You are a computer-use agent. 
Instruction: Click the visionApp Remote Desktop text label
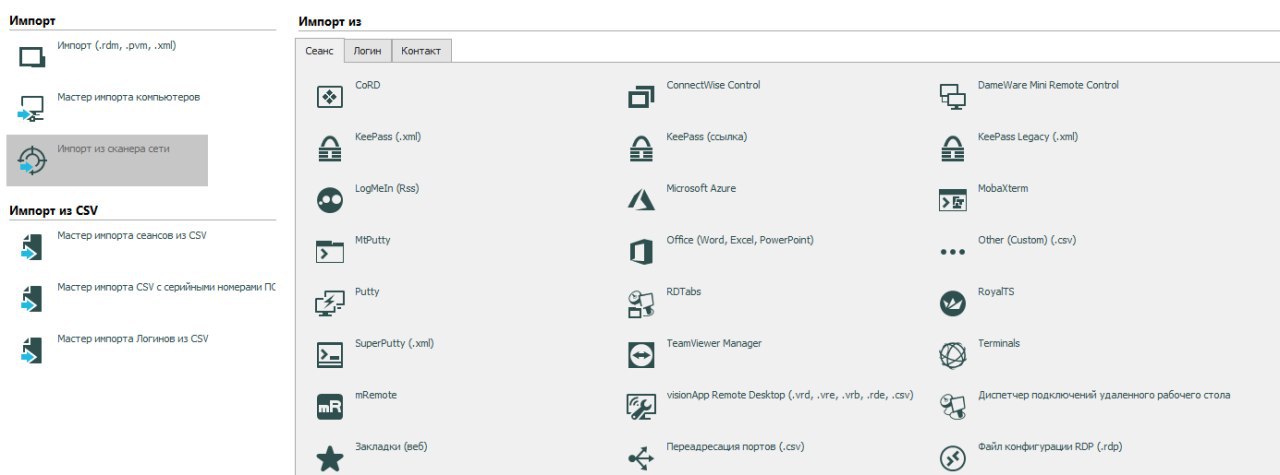tap(790, 395)
